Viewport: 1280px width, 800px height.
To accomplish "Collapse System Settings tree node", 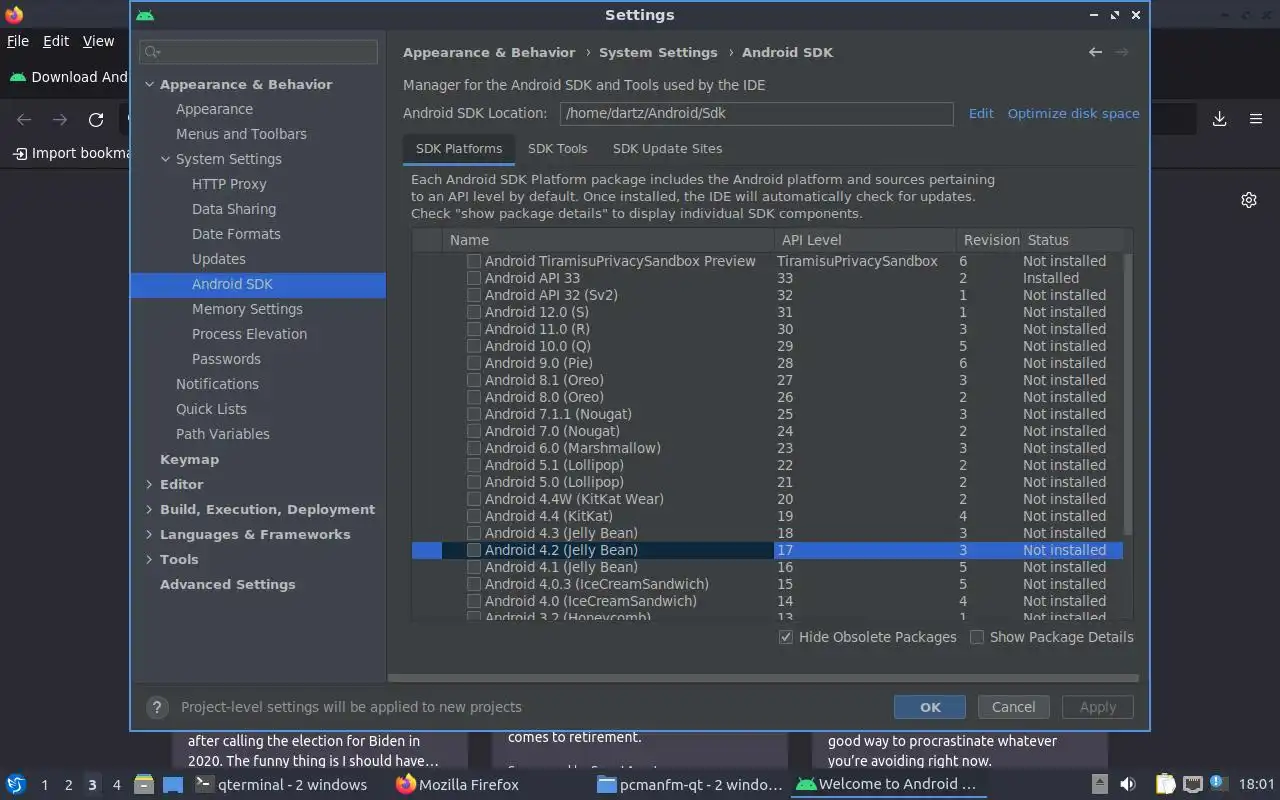I will [165, 159].
